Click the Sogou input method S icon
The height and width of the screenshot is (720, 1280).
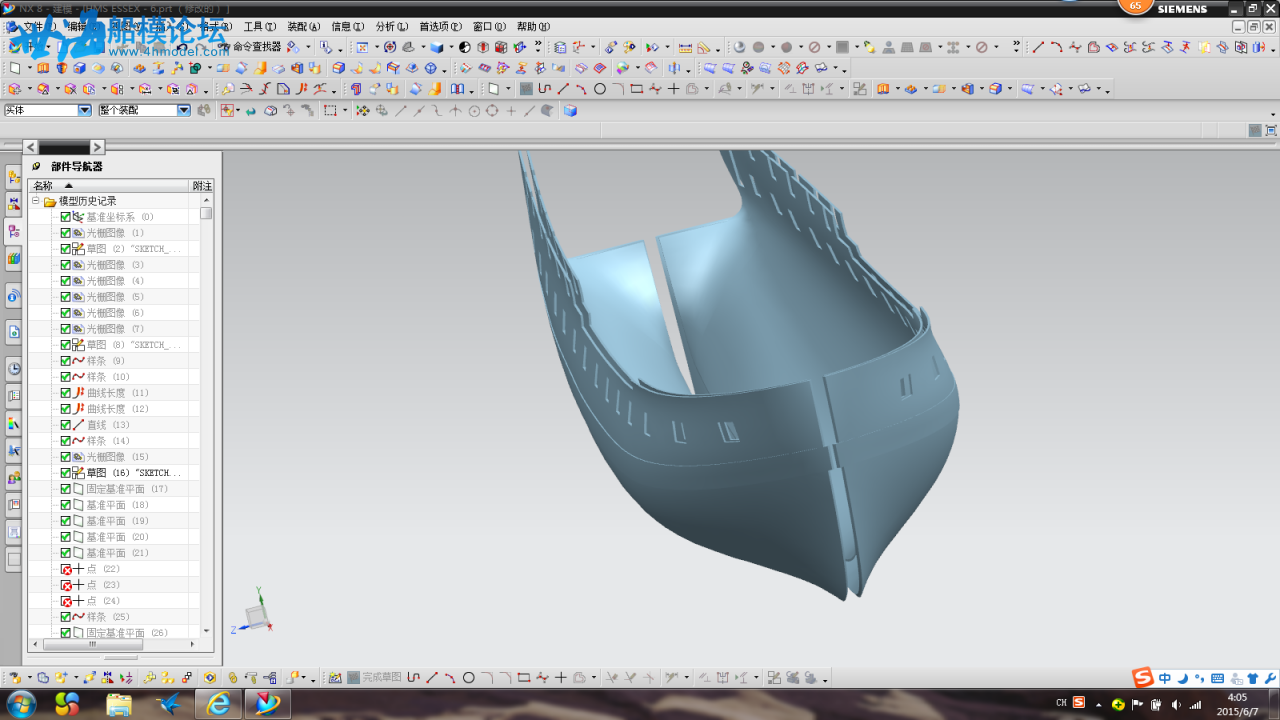point(1143,678)
